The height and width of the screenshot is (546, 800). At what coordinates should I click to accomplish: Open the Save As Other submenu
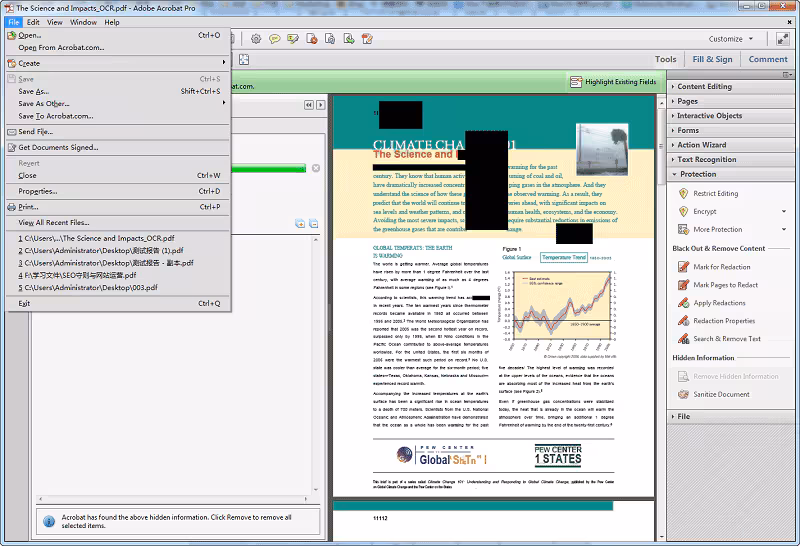[x=117, y=104]
